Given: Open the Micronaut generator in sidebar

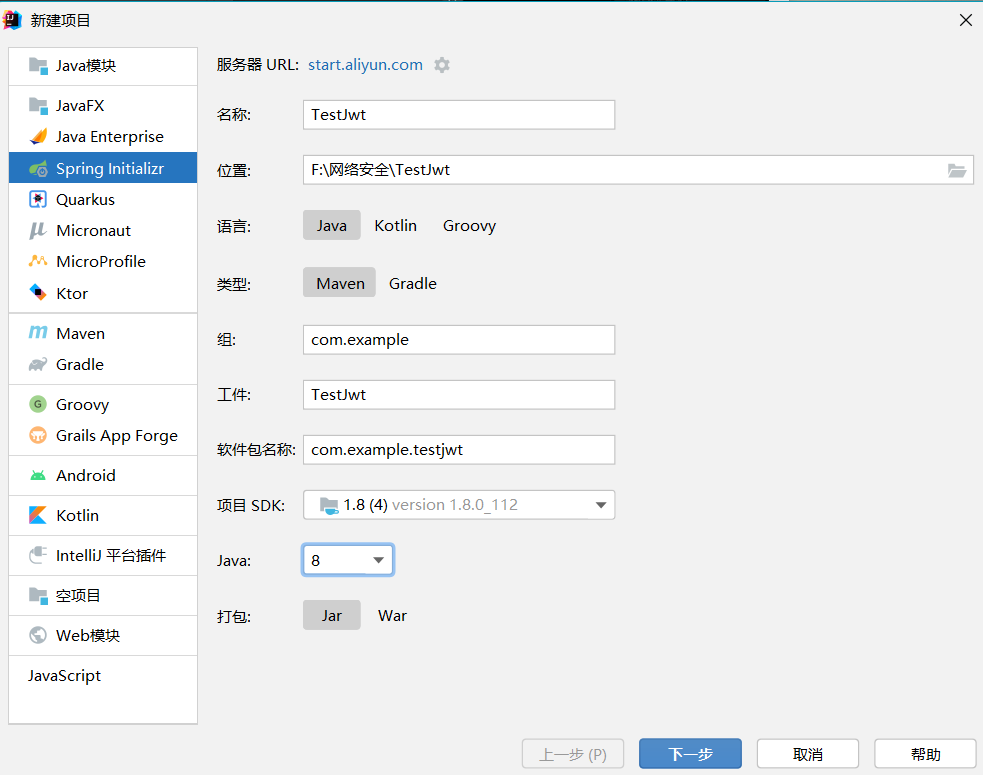Looking at the screenshot, I should point(89,230).
